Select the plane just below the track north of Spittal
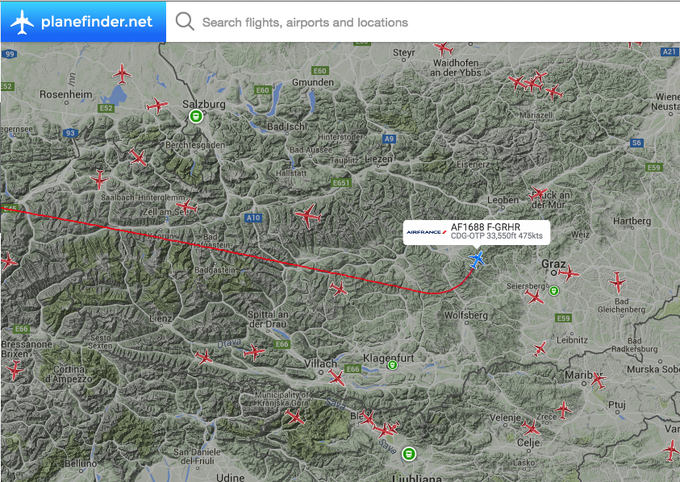The width and height of the screenshot is (680, 482). point(338,289)
